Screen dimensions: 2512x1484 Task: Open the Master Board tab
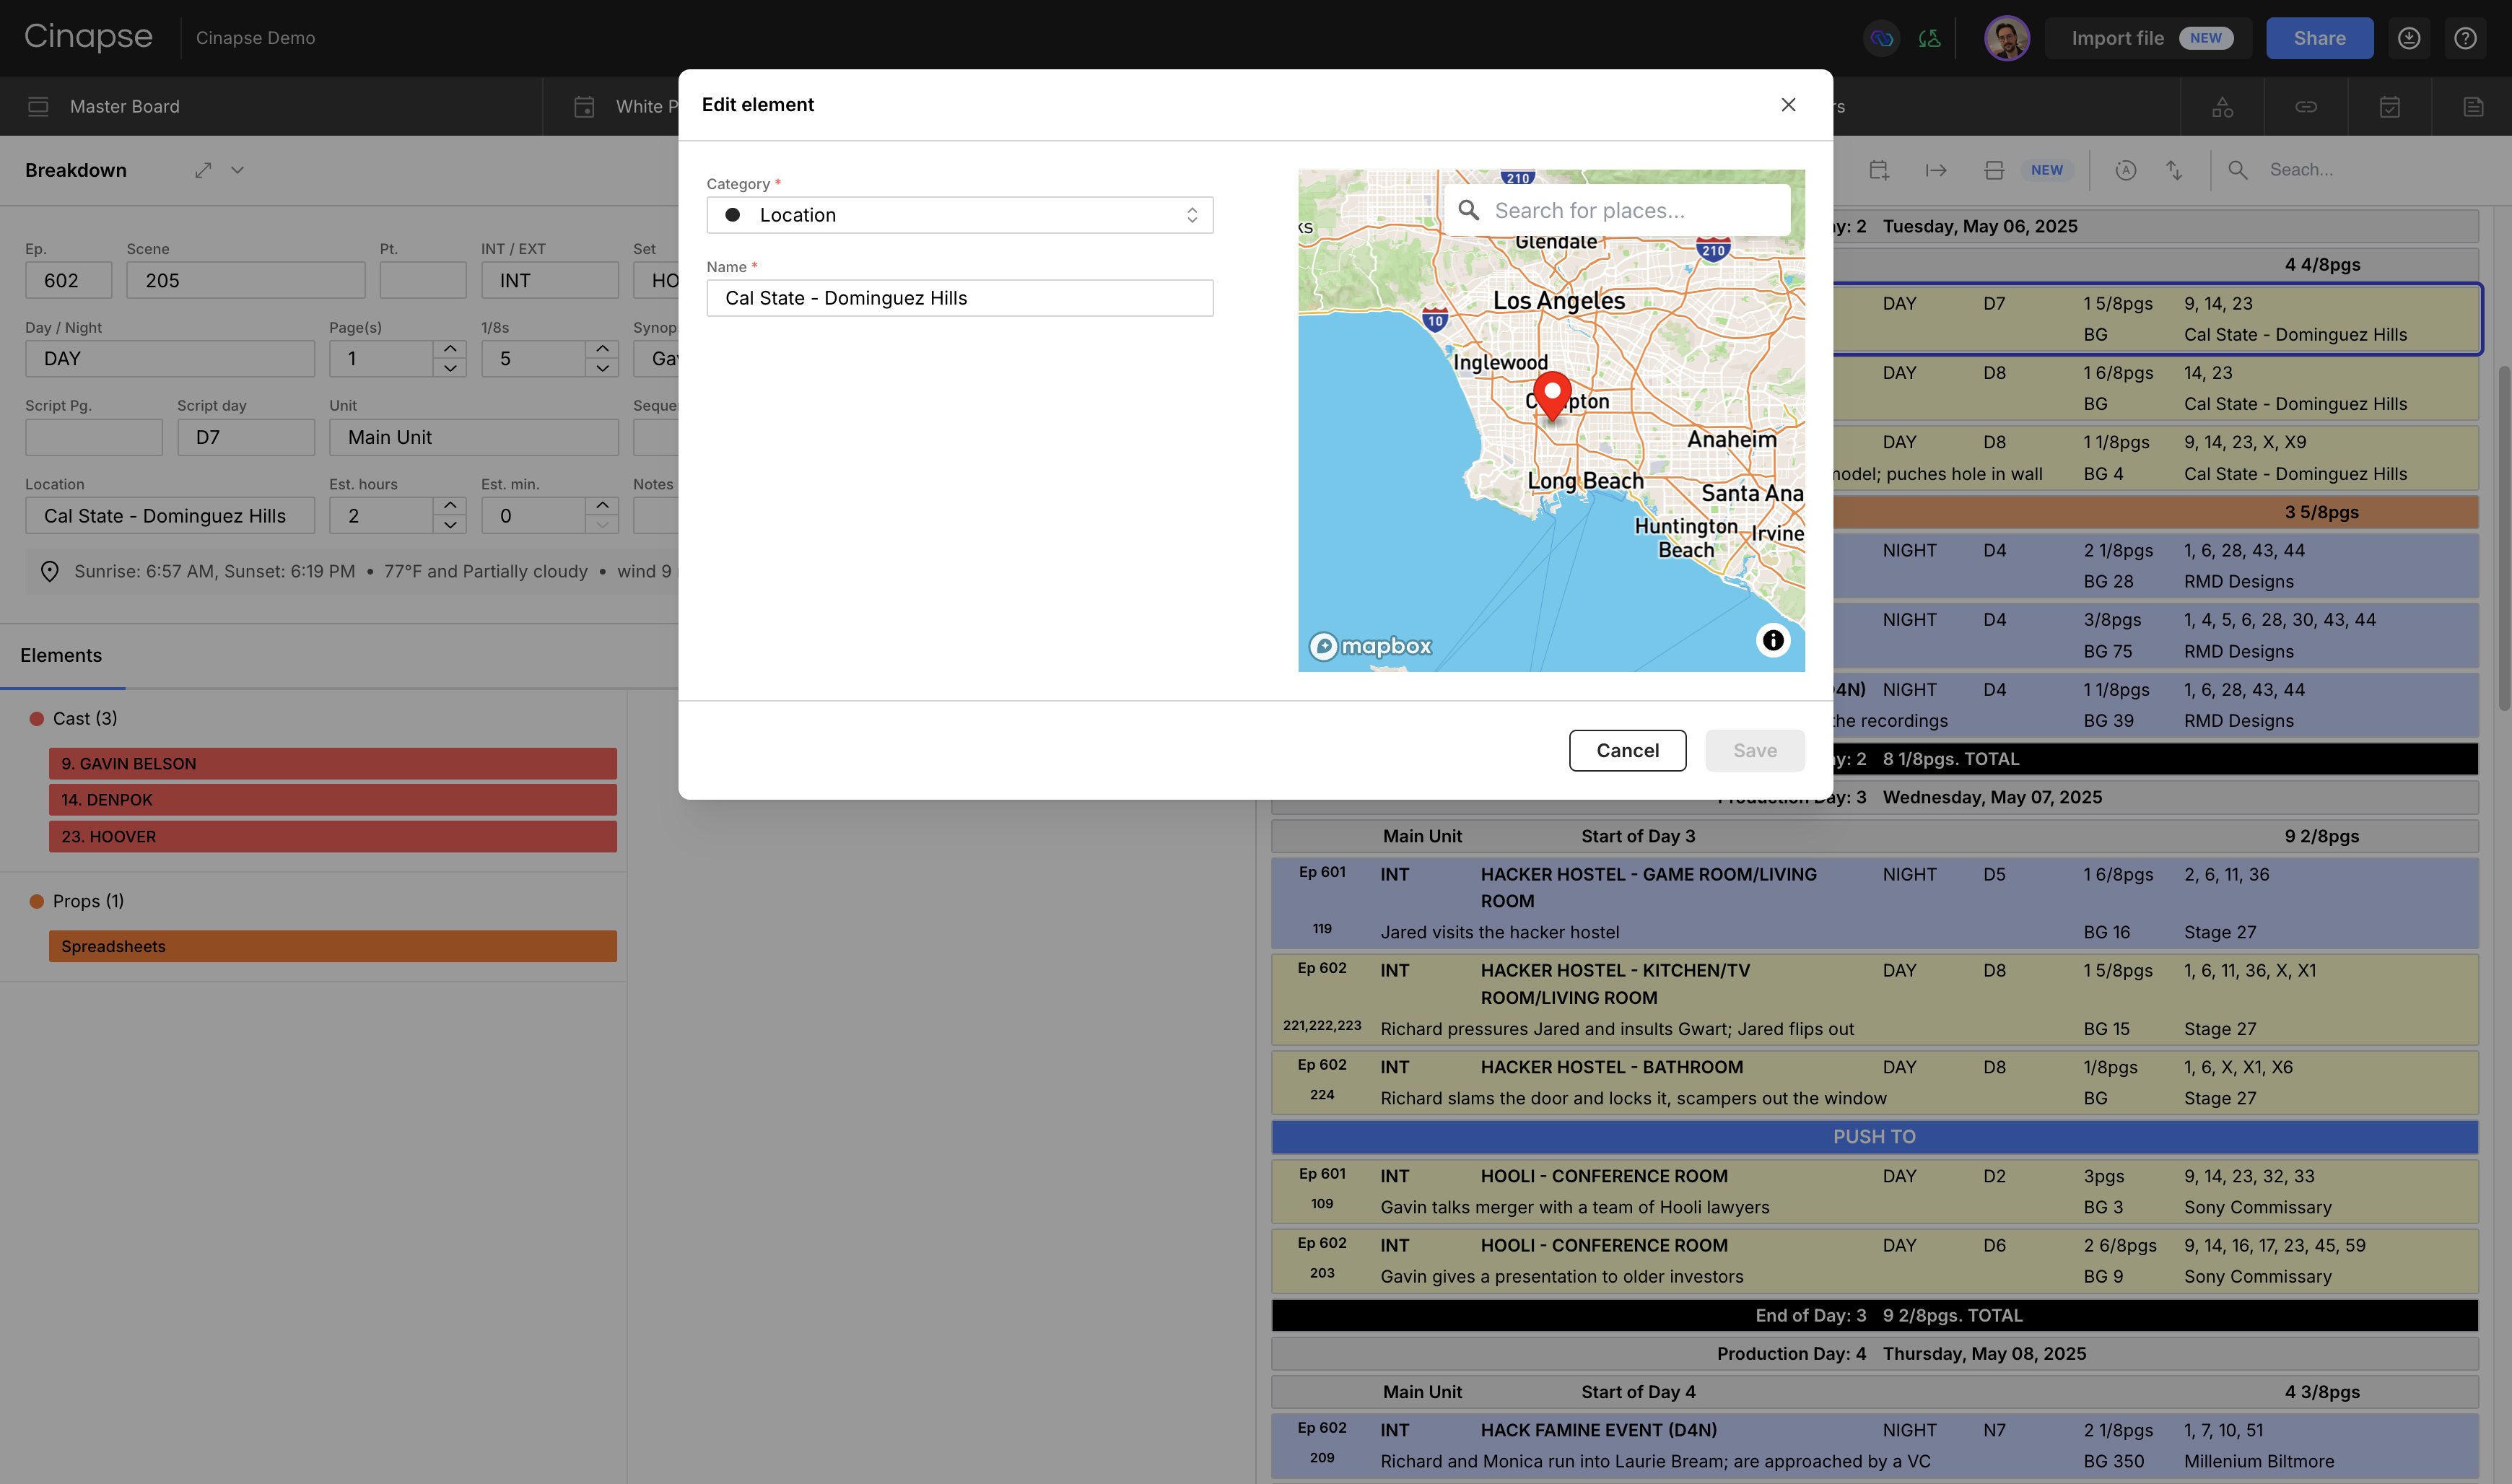click(x=124, y=107)
